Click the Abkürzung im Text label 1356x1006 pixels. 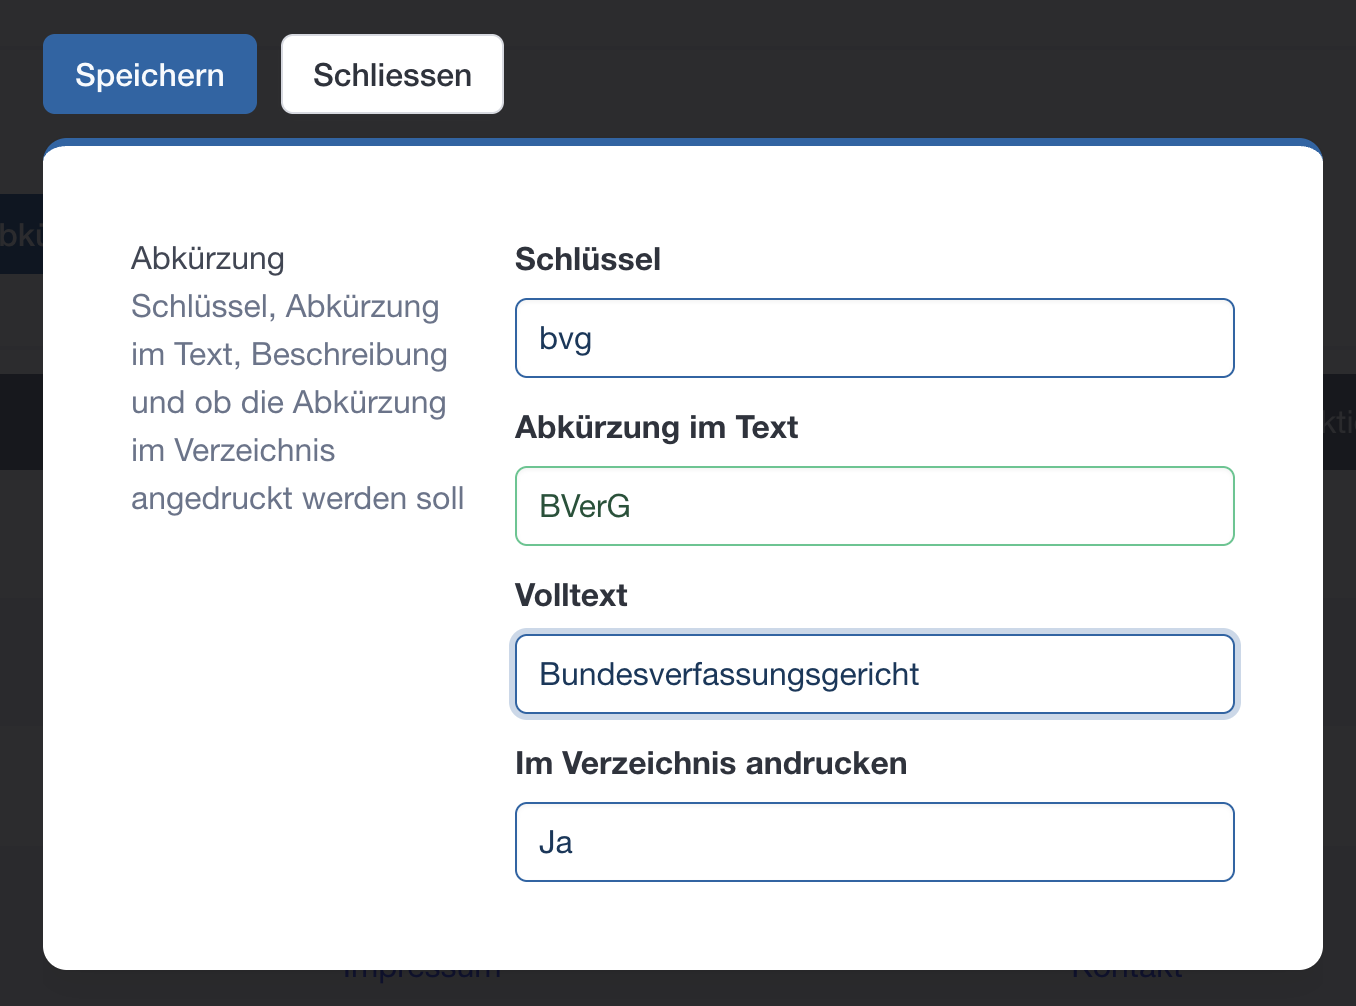click(x=656, y=427)
